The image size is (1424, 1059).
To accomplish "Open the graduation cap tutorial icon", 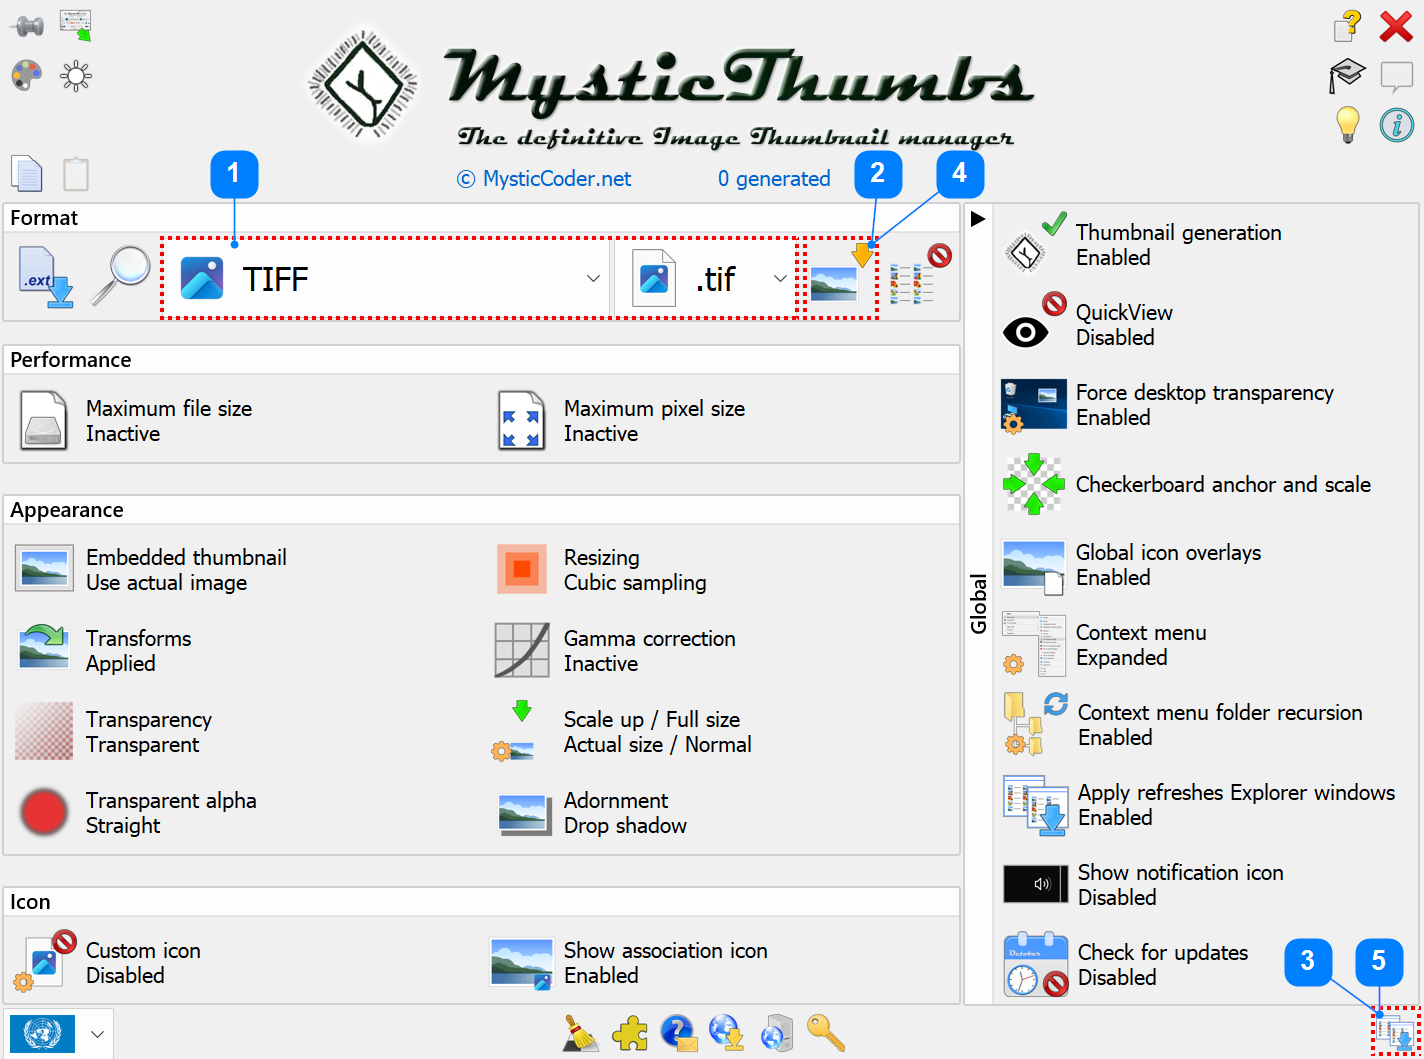I will [1347, 75].
